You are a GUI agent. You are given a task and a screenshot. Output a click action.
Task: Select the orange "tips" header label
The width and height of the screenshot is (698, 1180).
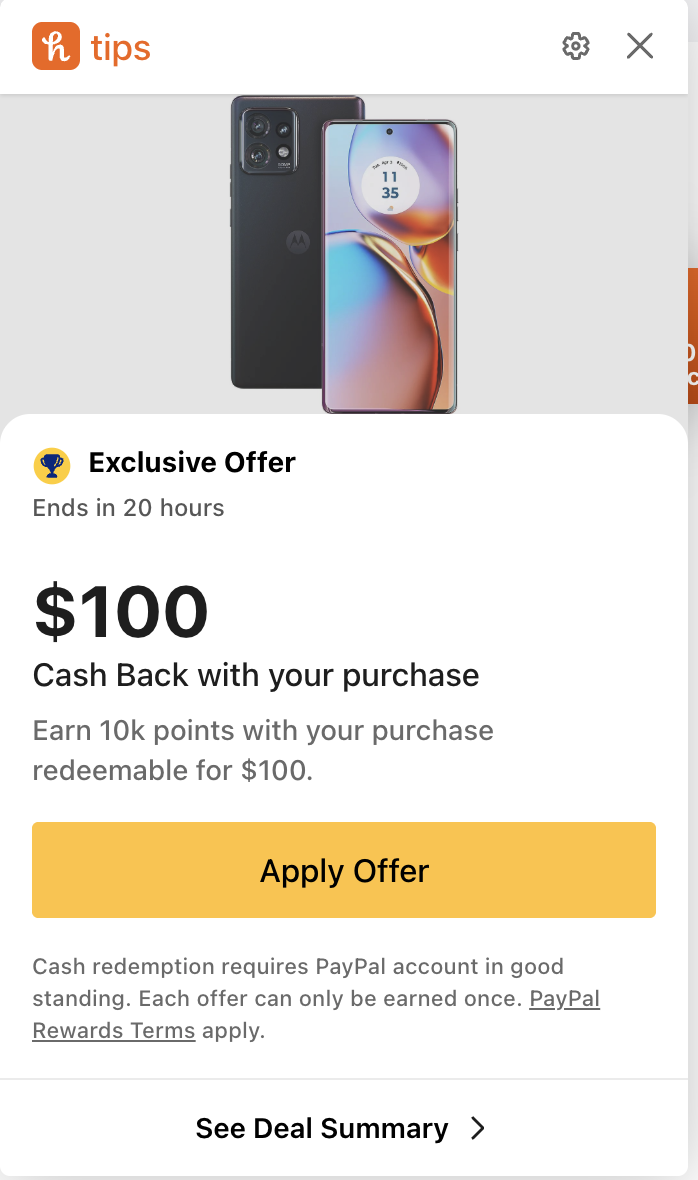point(120,48)
